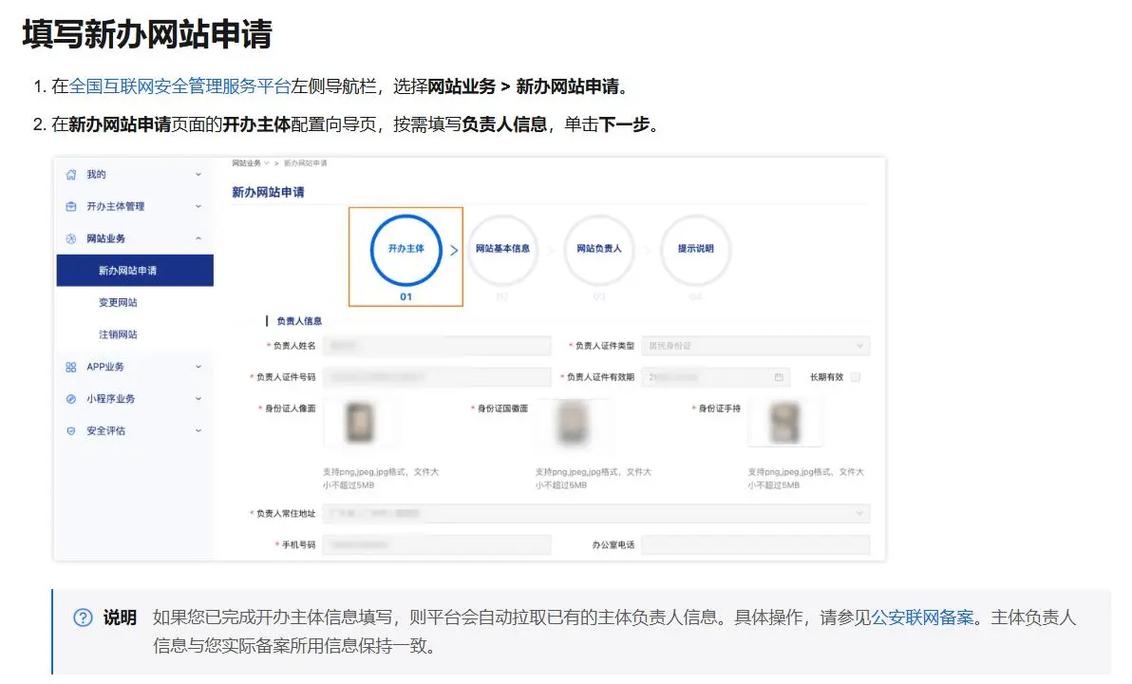Click the 网站业务 breadcrumb
The image size is (1132, 684).
tap(246, 163)
